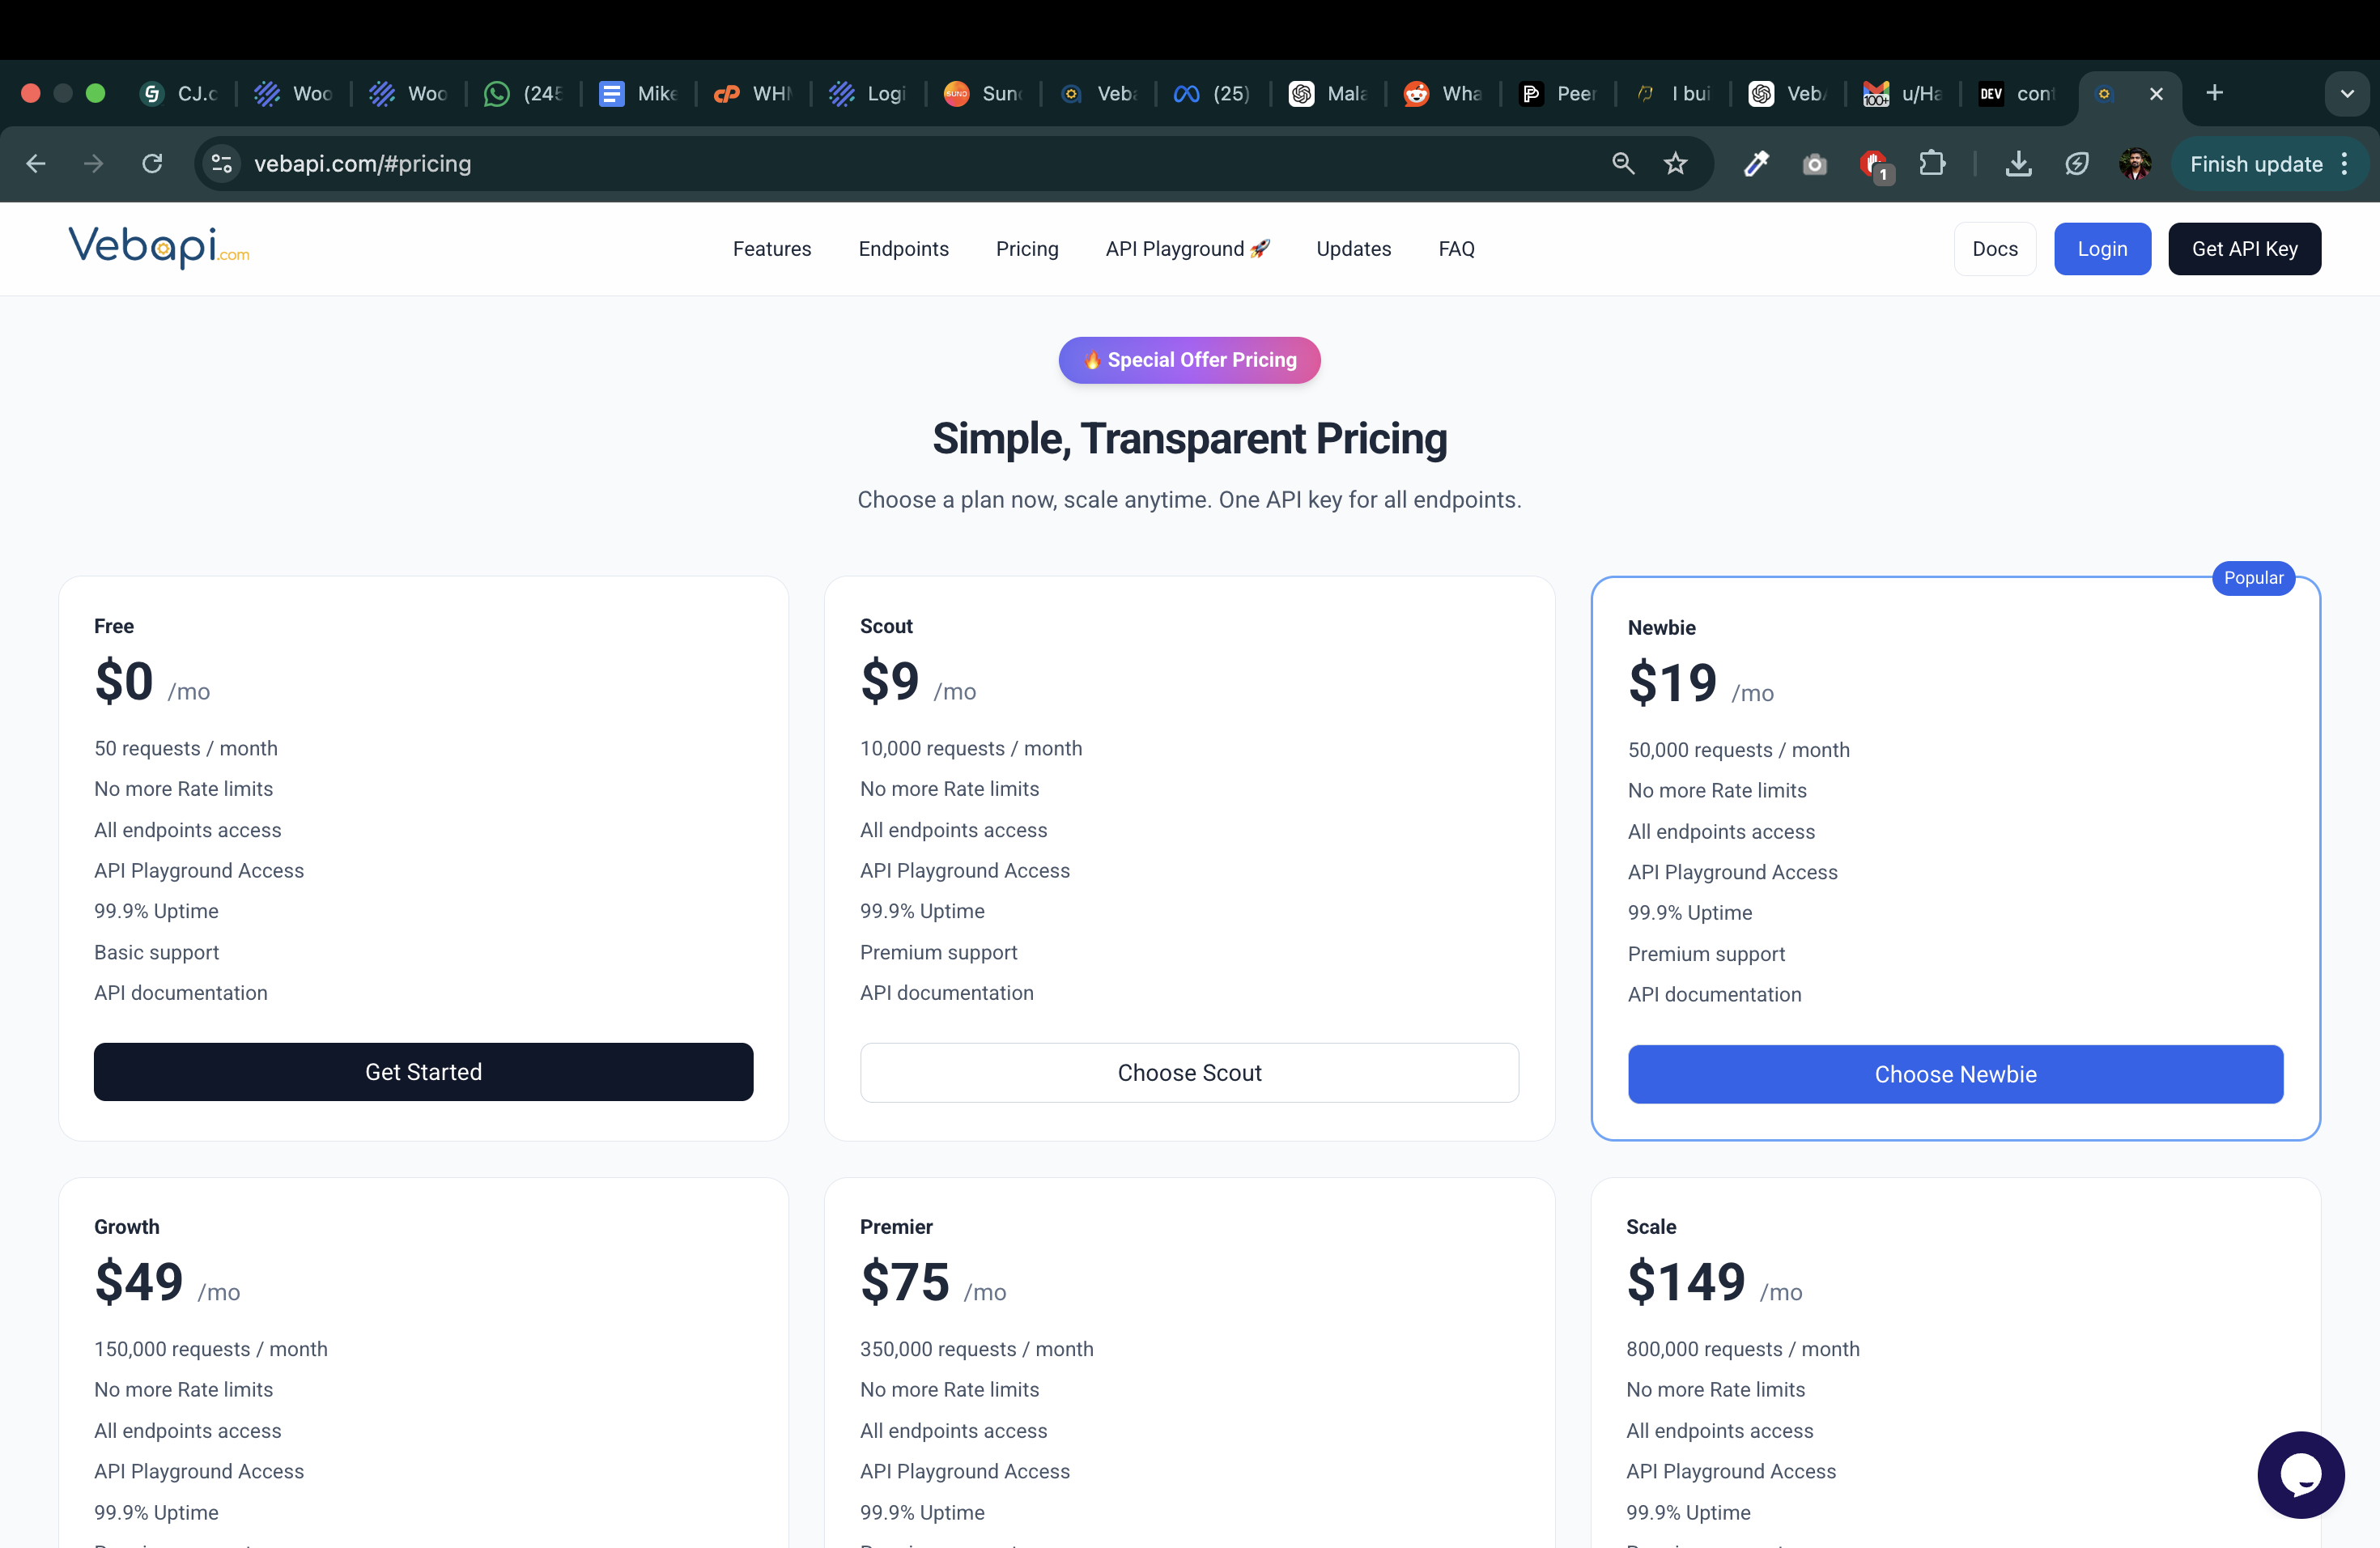Click the Get API Key button

point(2243,249)
